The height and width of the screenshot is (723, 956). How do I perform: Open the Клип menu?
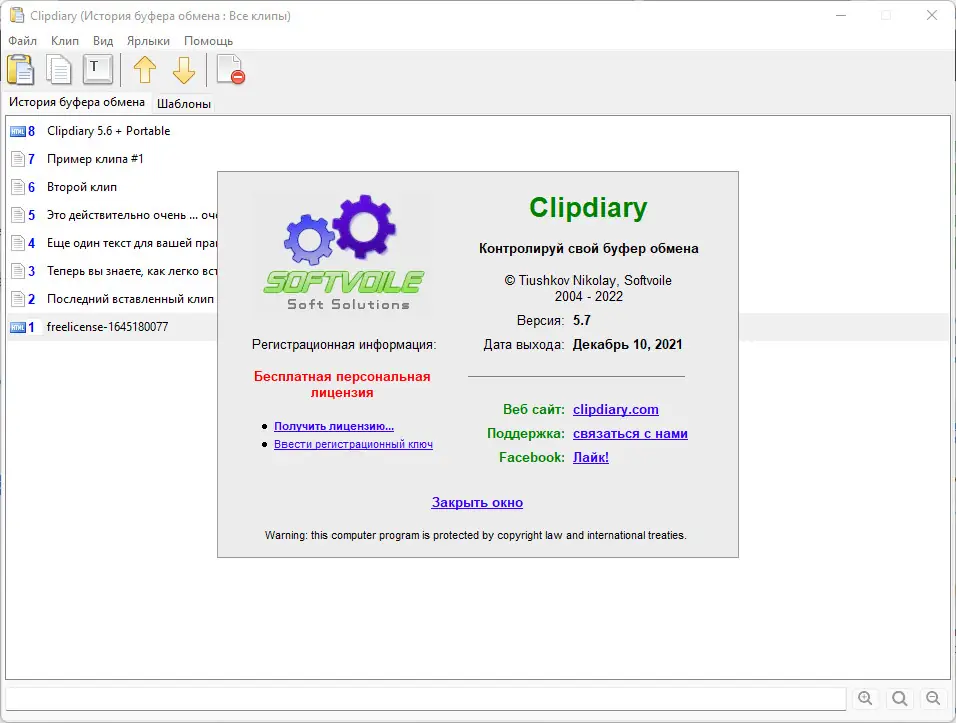tap(65, 41)
